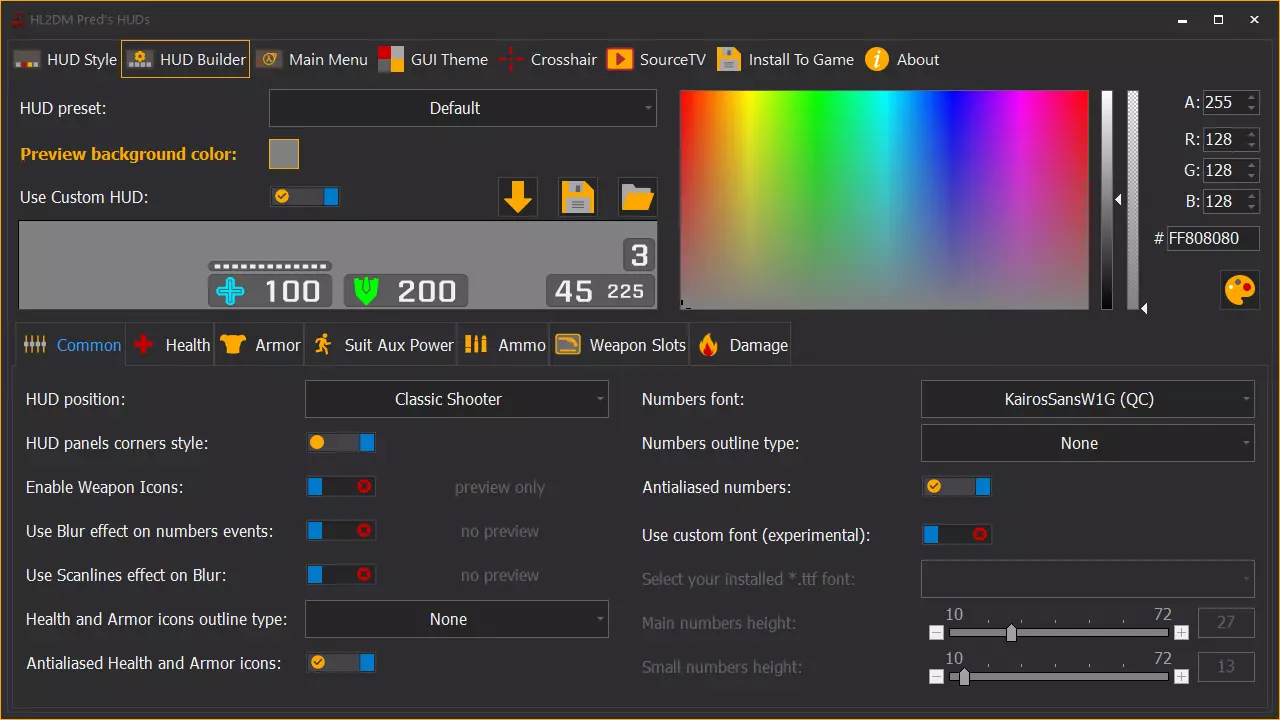Switch to the Suit Aux Power tab
1280x720 pixels.
coord(383,345)
